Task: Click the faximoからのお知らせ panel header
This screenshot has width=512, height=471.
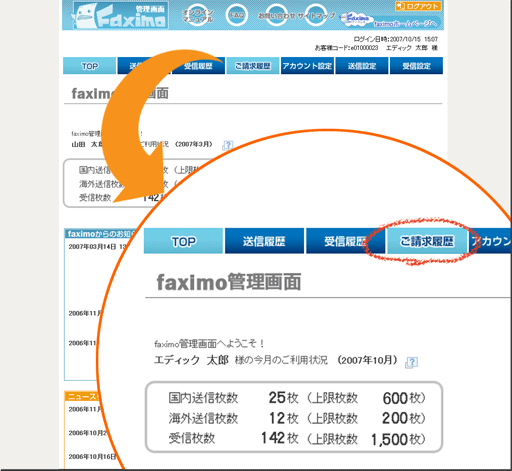Action: point(101,234)
